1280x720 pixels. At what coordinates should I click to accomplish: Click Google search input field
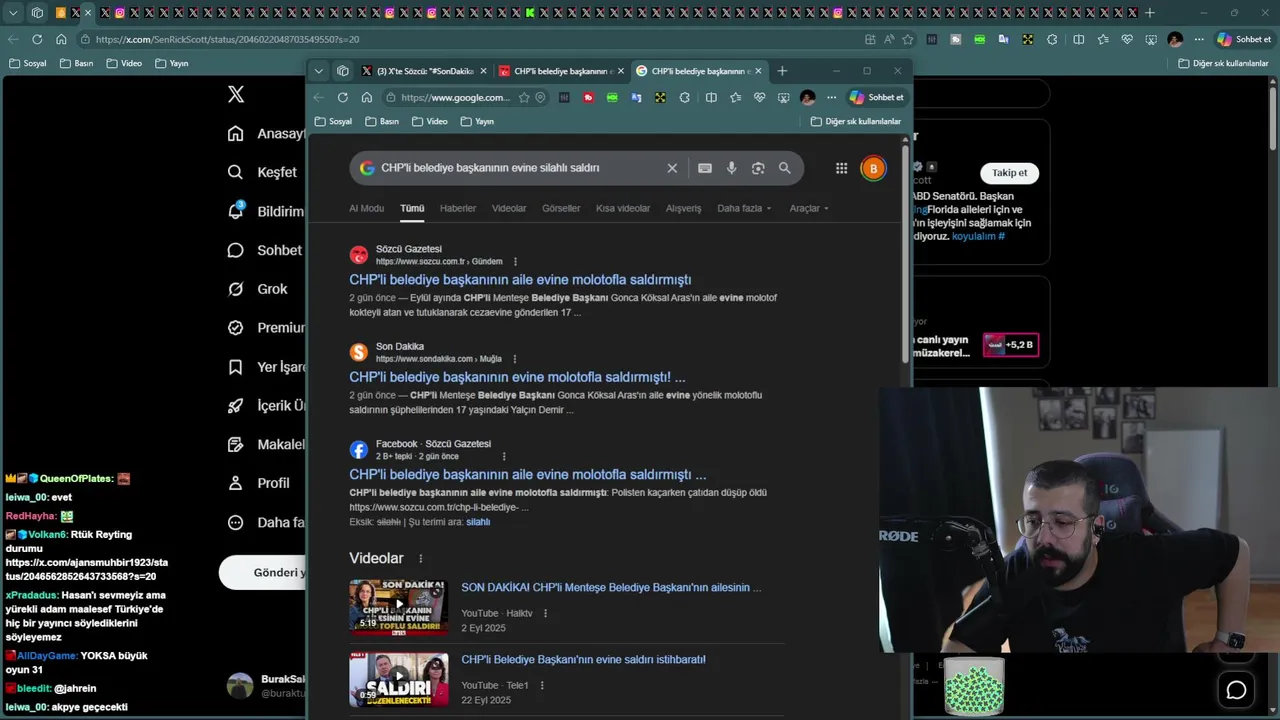[x=520, y=168]
